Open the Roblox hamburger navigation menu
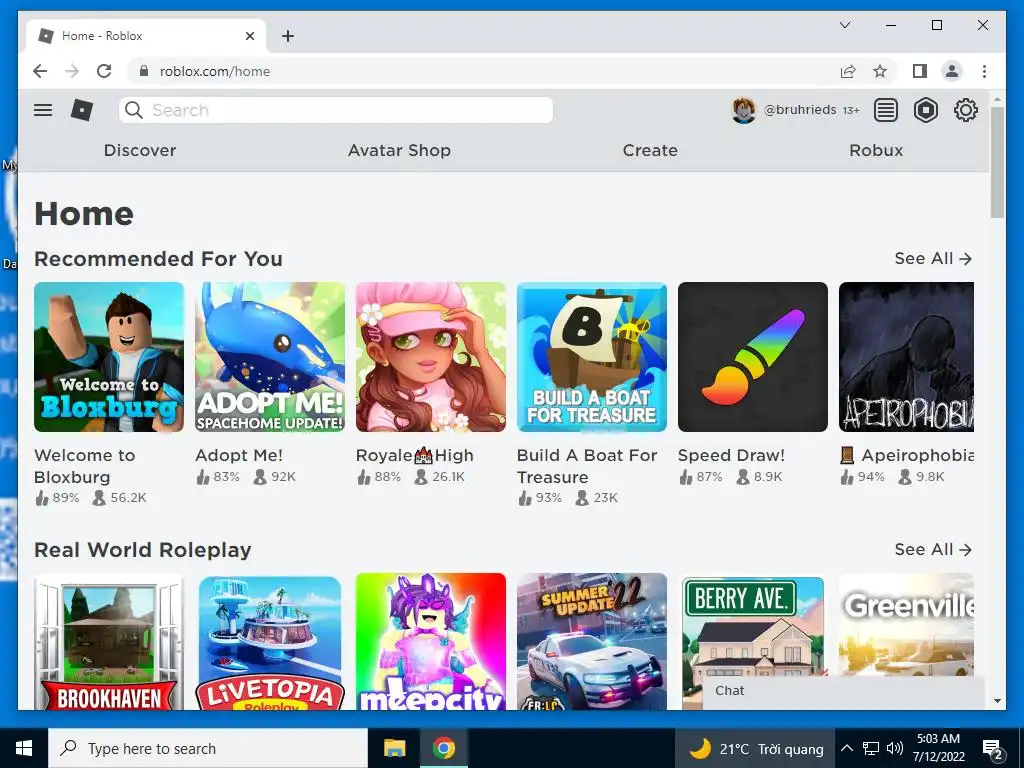The width and height of the screenshot is (1024, 768). pyautogui.click(x=43, y=110)
